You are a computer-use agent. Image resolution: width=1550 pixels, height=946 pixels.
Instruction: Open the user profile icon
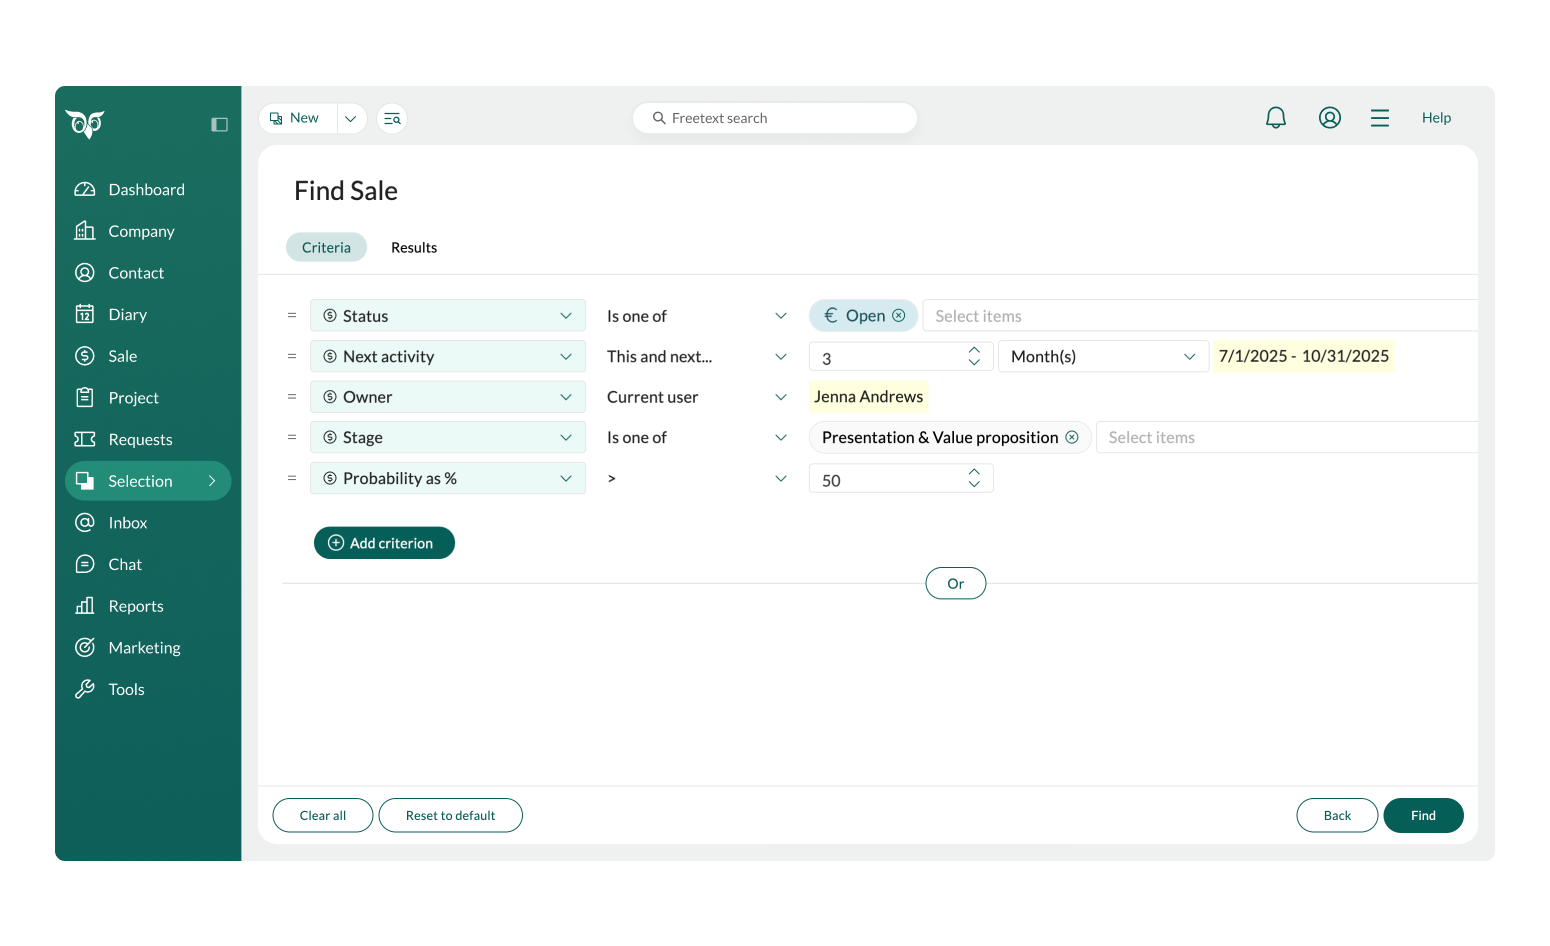[1329, 118]
